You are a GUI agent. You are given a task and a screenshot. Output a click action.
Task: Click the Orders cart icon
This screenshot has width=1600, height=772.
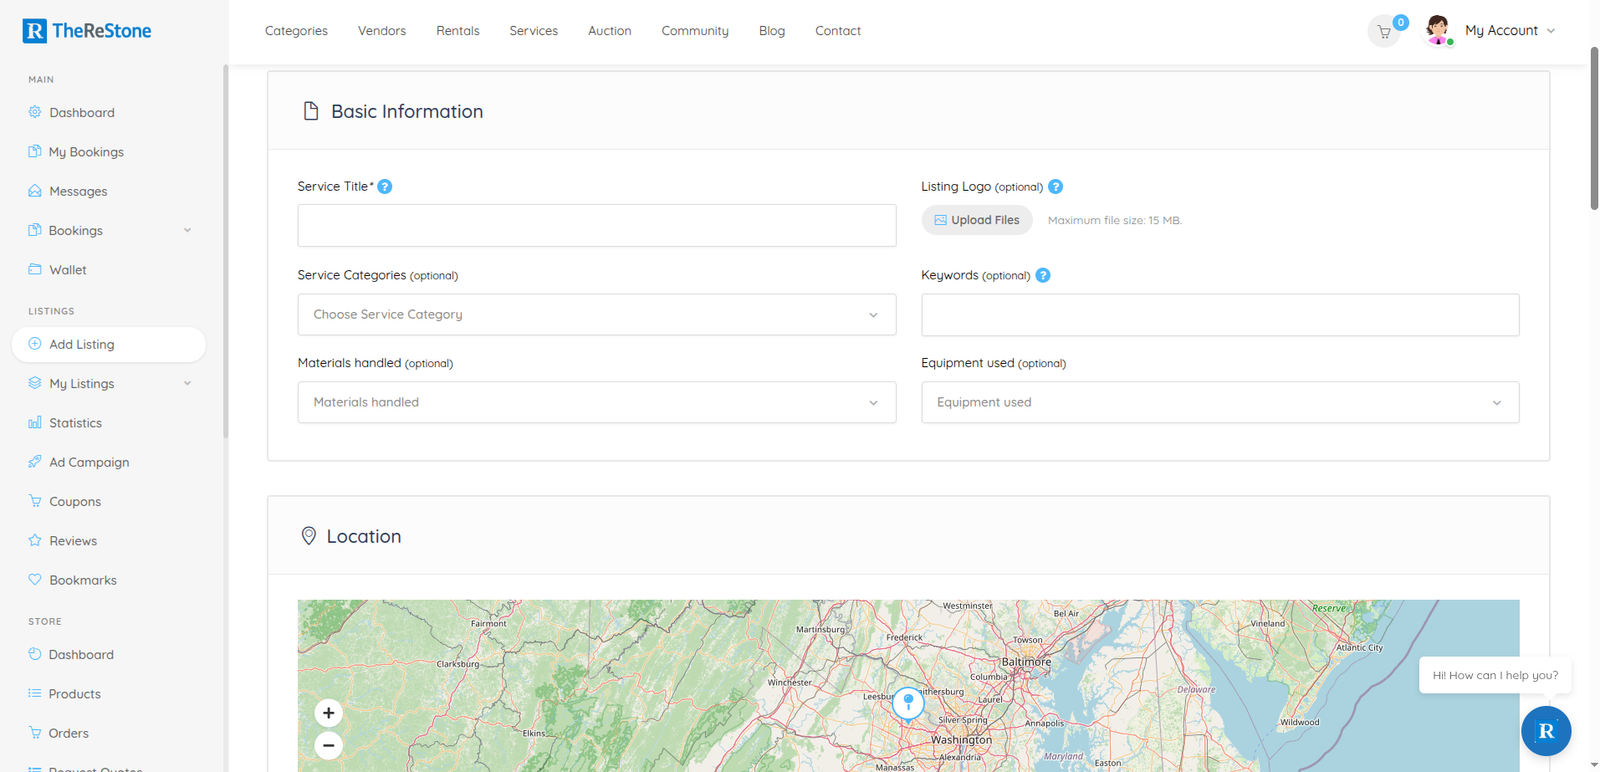(35, 732)
